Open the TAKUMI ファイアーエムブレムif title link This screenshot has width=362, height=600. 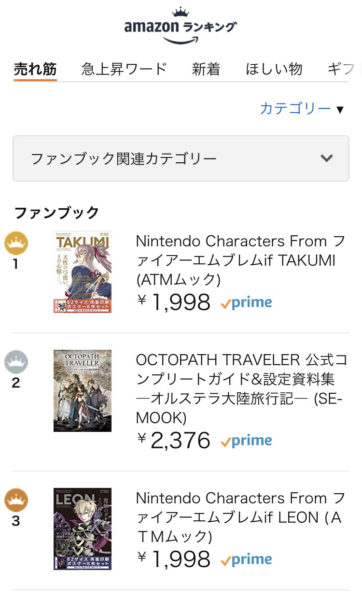tap(240, 261)
